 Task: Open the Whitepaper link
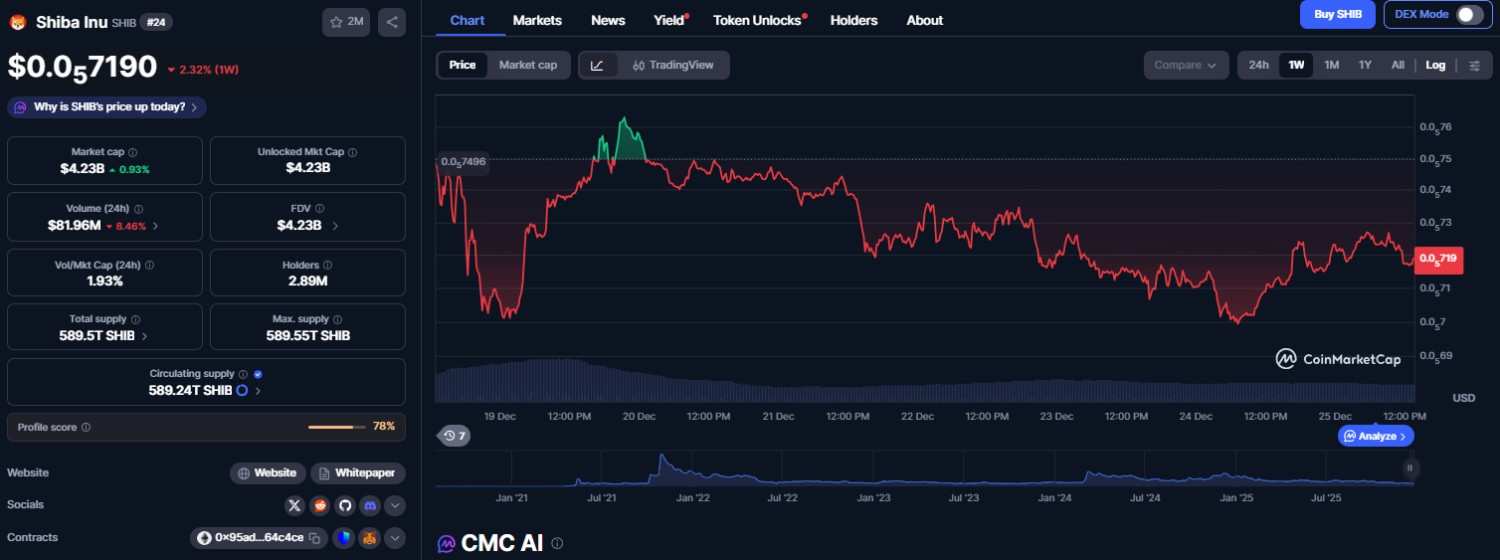tap(357, 473)
